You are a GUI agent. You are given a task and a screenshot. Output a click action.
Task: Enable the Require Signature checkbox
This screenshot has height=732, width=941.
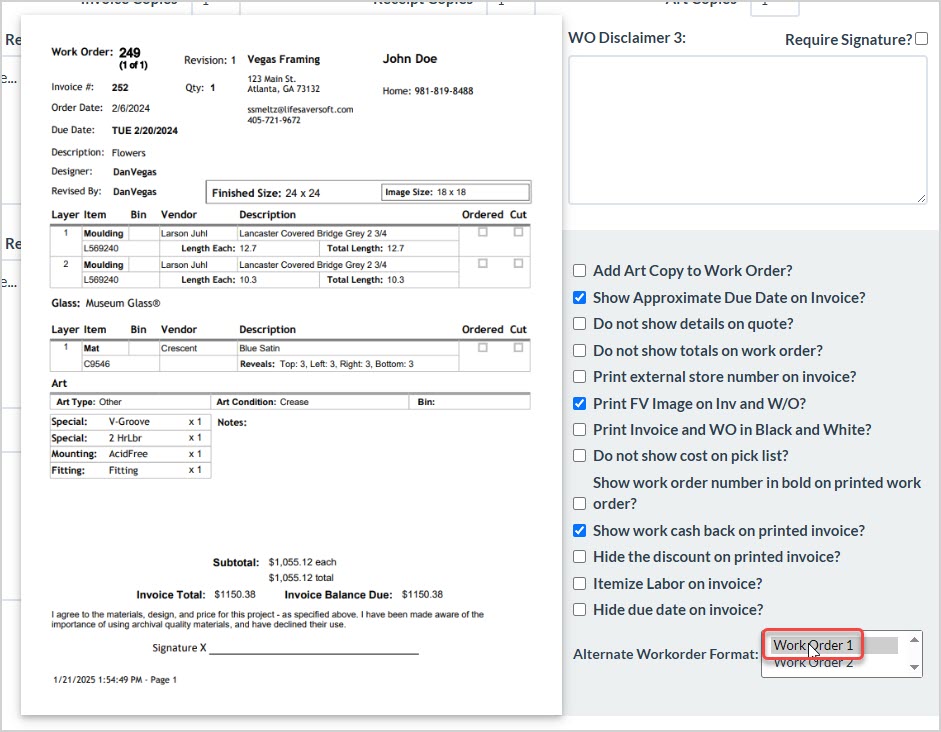921,38
